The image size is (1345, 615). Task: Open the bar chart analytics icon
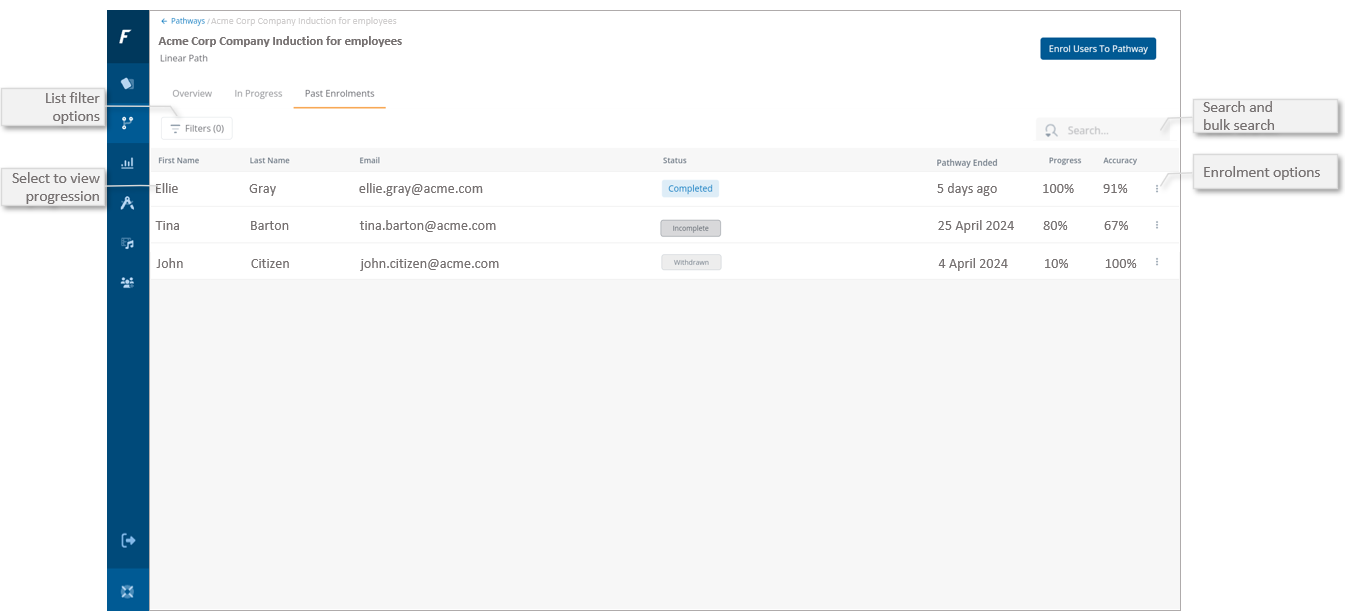coord(127,163)
